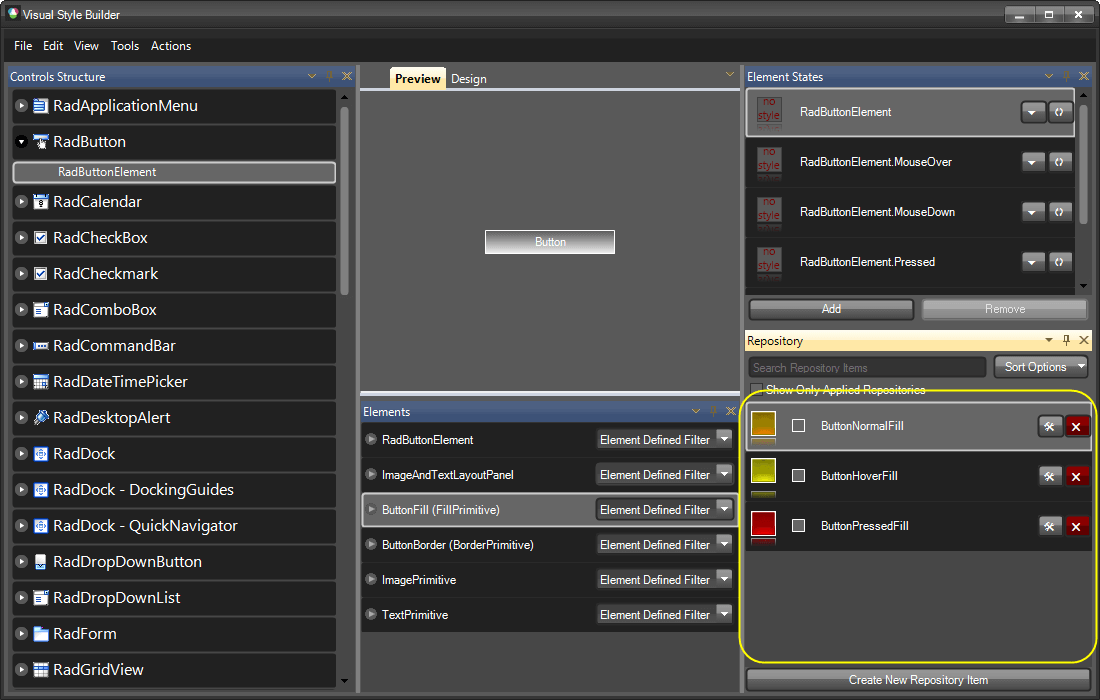
Task: Click Create New Repository Item
Action: 918,680
